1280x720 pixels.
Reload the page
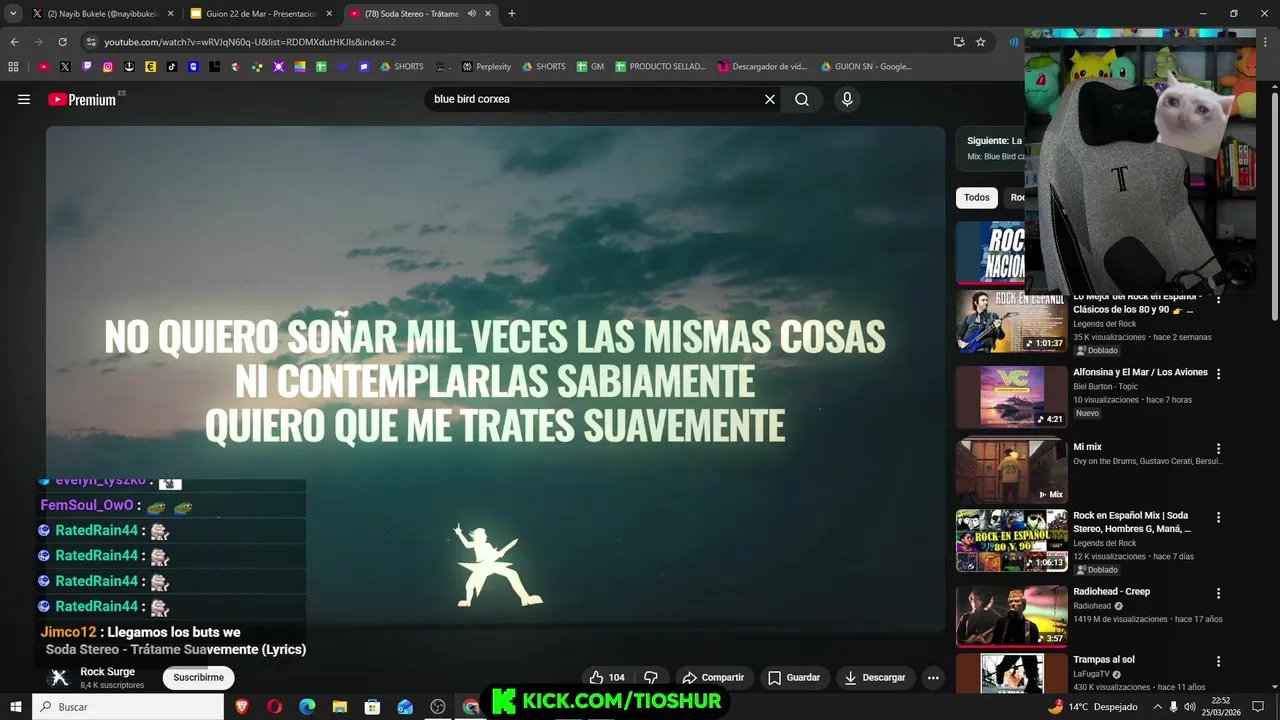click(x=62, y=42)
